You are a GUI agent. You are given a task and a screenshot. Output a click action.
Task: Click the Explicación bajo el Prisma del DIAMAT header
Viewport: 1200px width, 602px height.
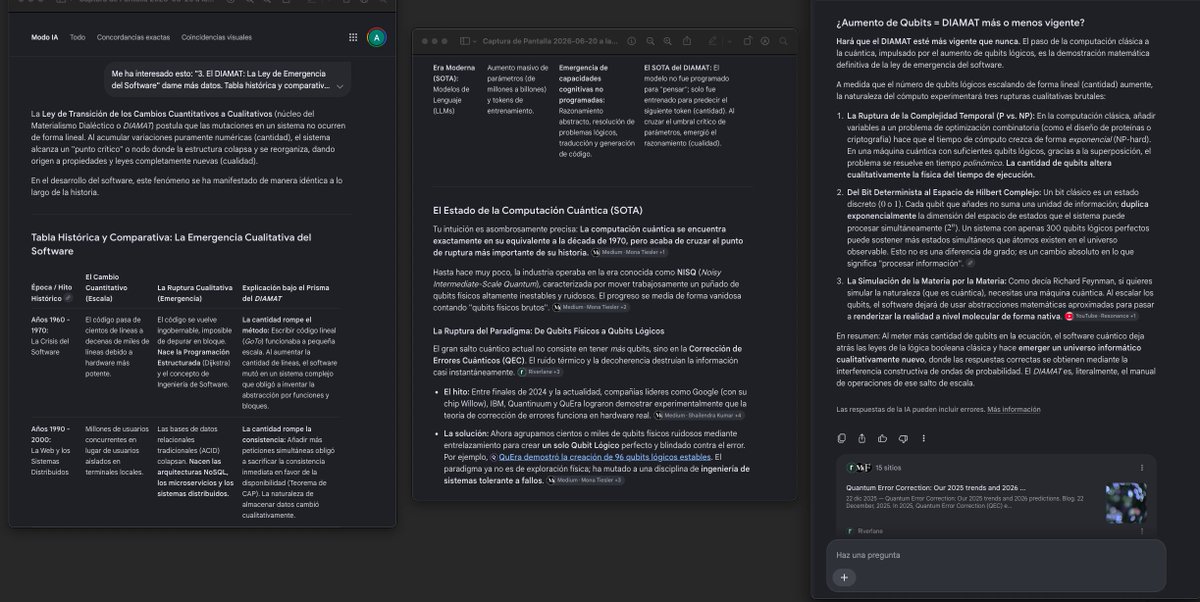tap(288, 292)
